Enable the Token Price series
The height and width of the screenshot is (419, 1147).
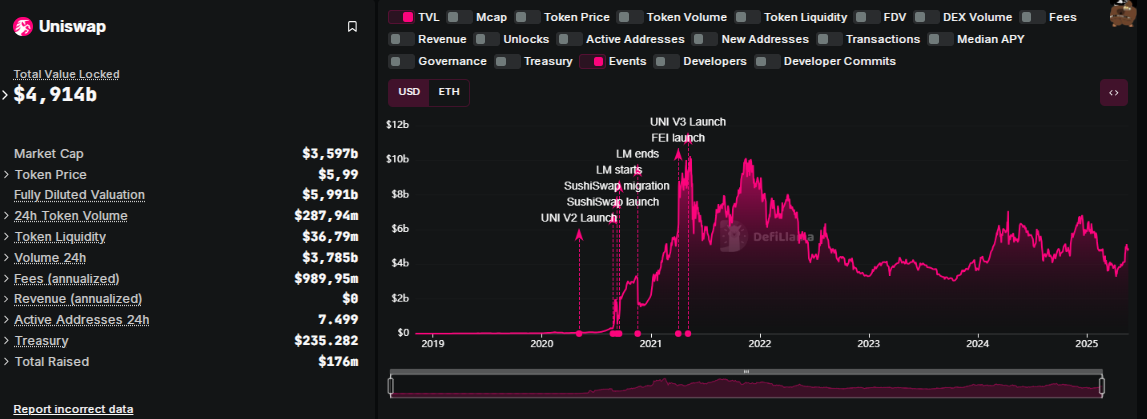[527, 17]
